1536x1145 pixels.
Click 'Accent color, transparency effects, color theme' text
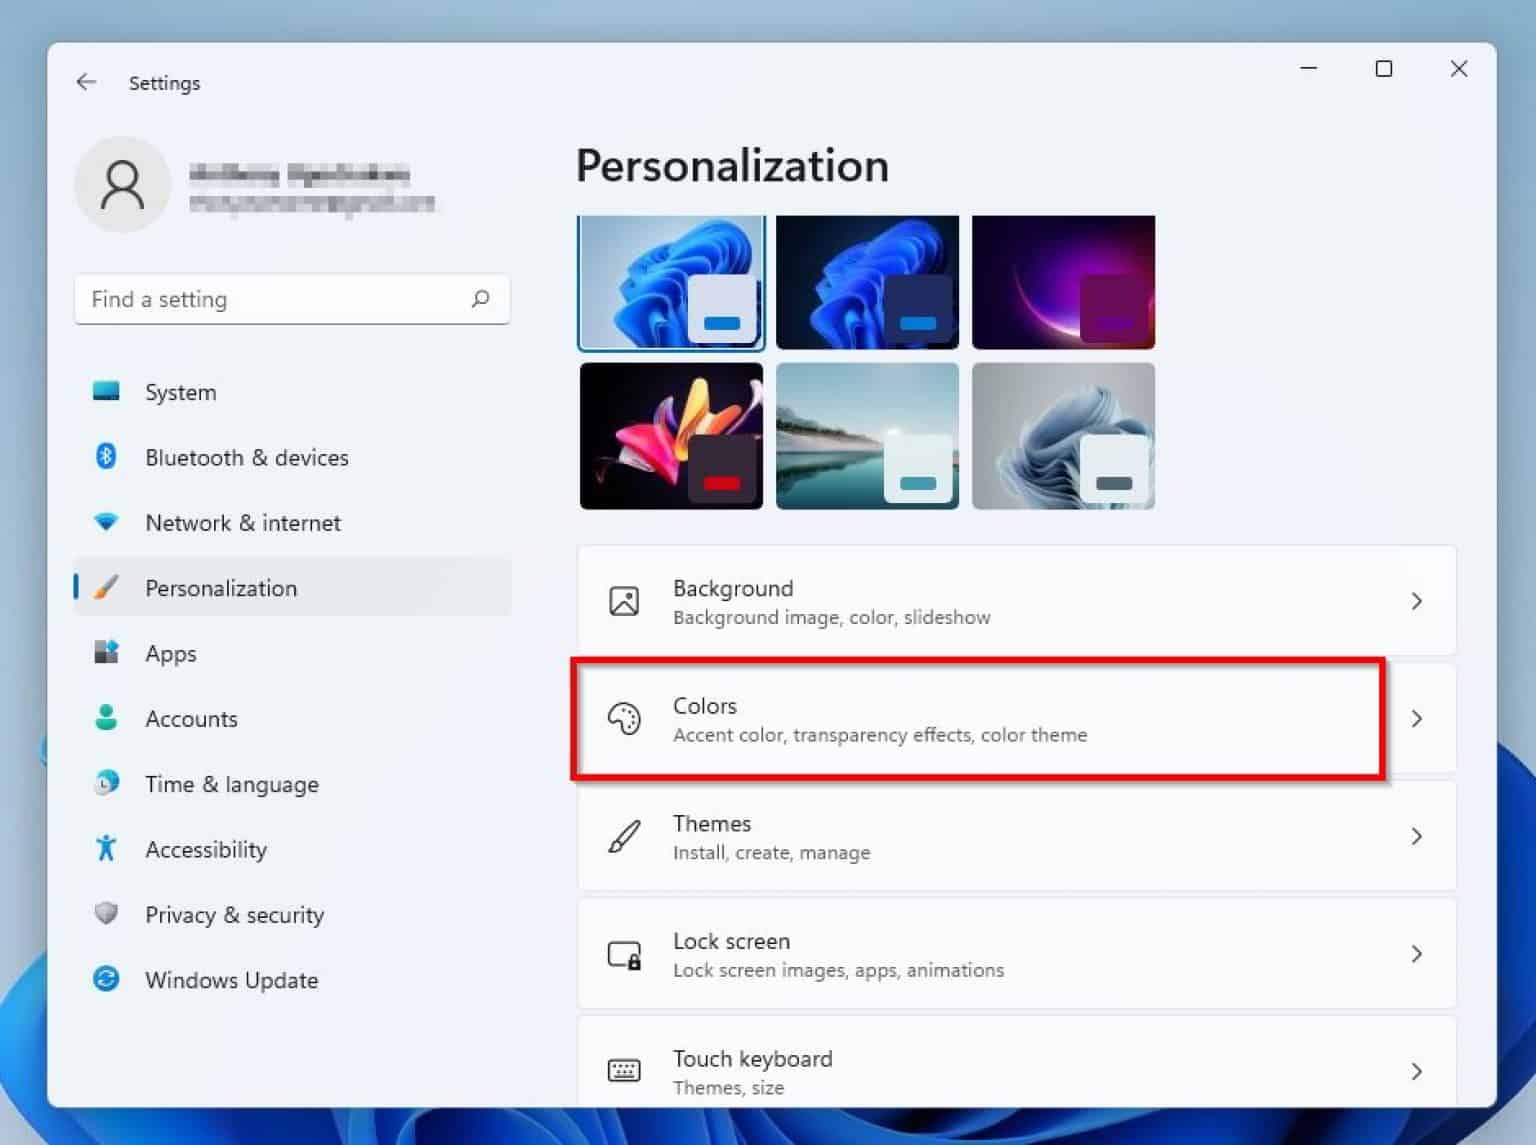coord(880,735)
